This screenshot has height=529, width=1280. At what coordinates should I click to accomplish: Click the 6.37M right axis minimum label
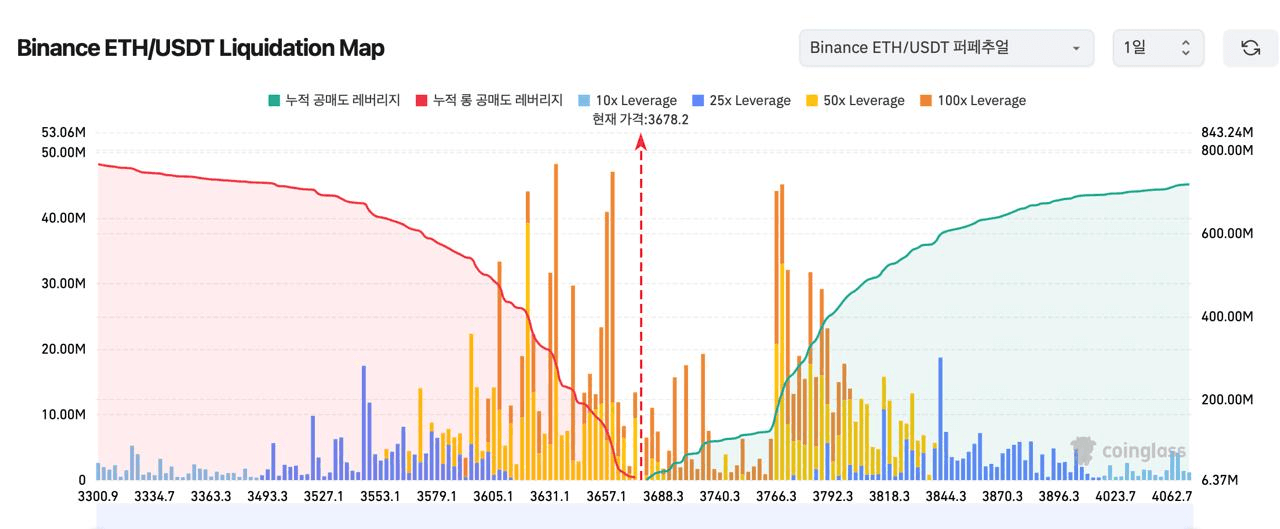1220,480
